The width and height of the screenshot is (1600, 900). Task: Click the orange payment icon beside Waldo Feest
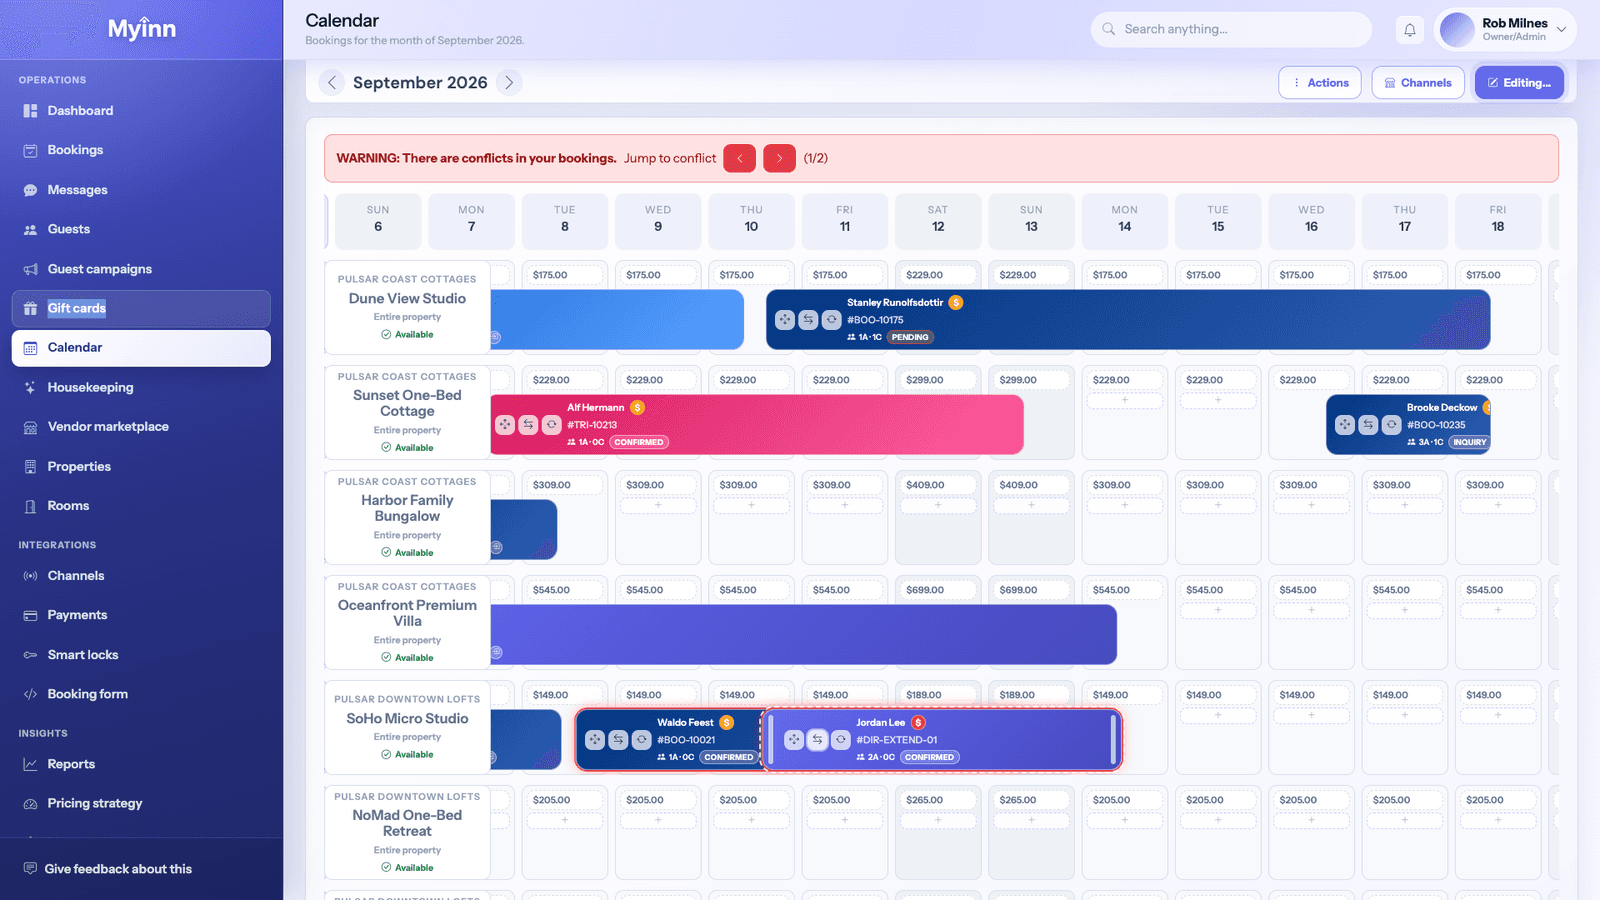pos(727,722)
